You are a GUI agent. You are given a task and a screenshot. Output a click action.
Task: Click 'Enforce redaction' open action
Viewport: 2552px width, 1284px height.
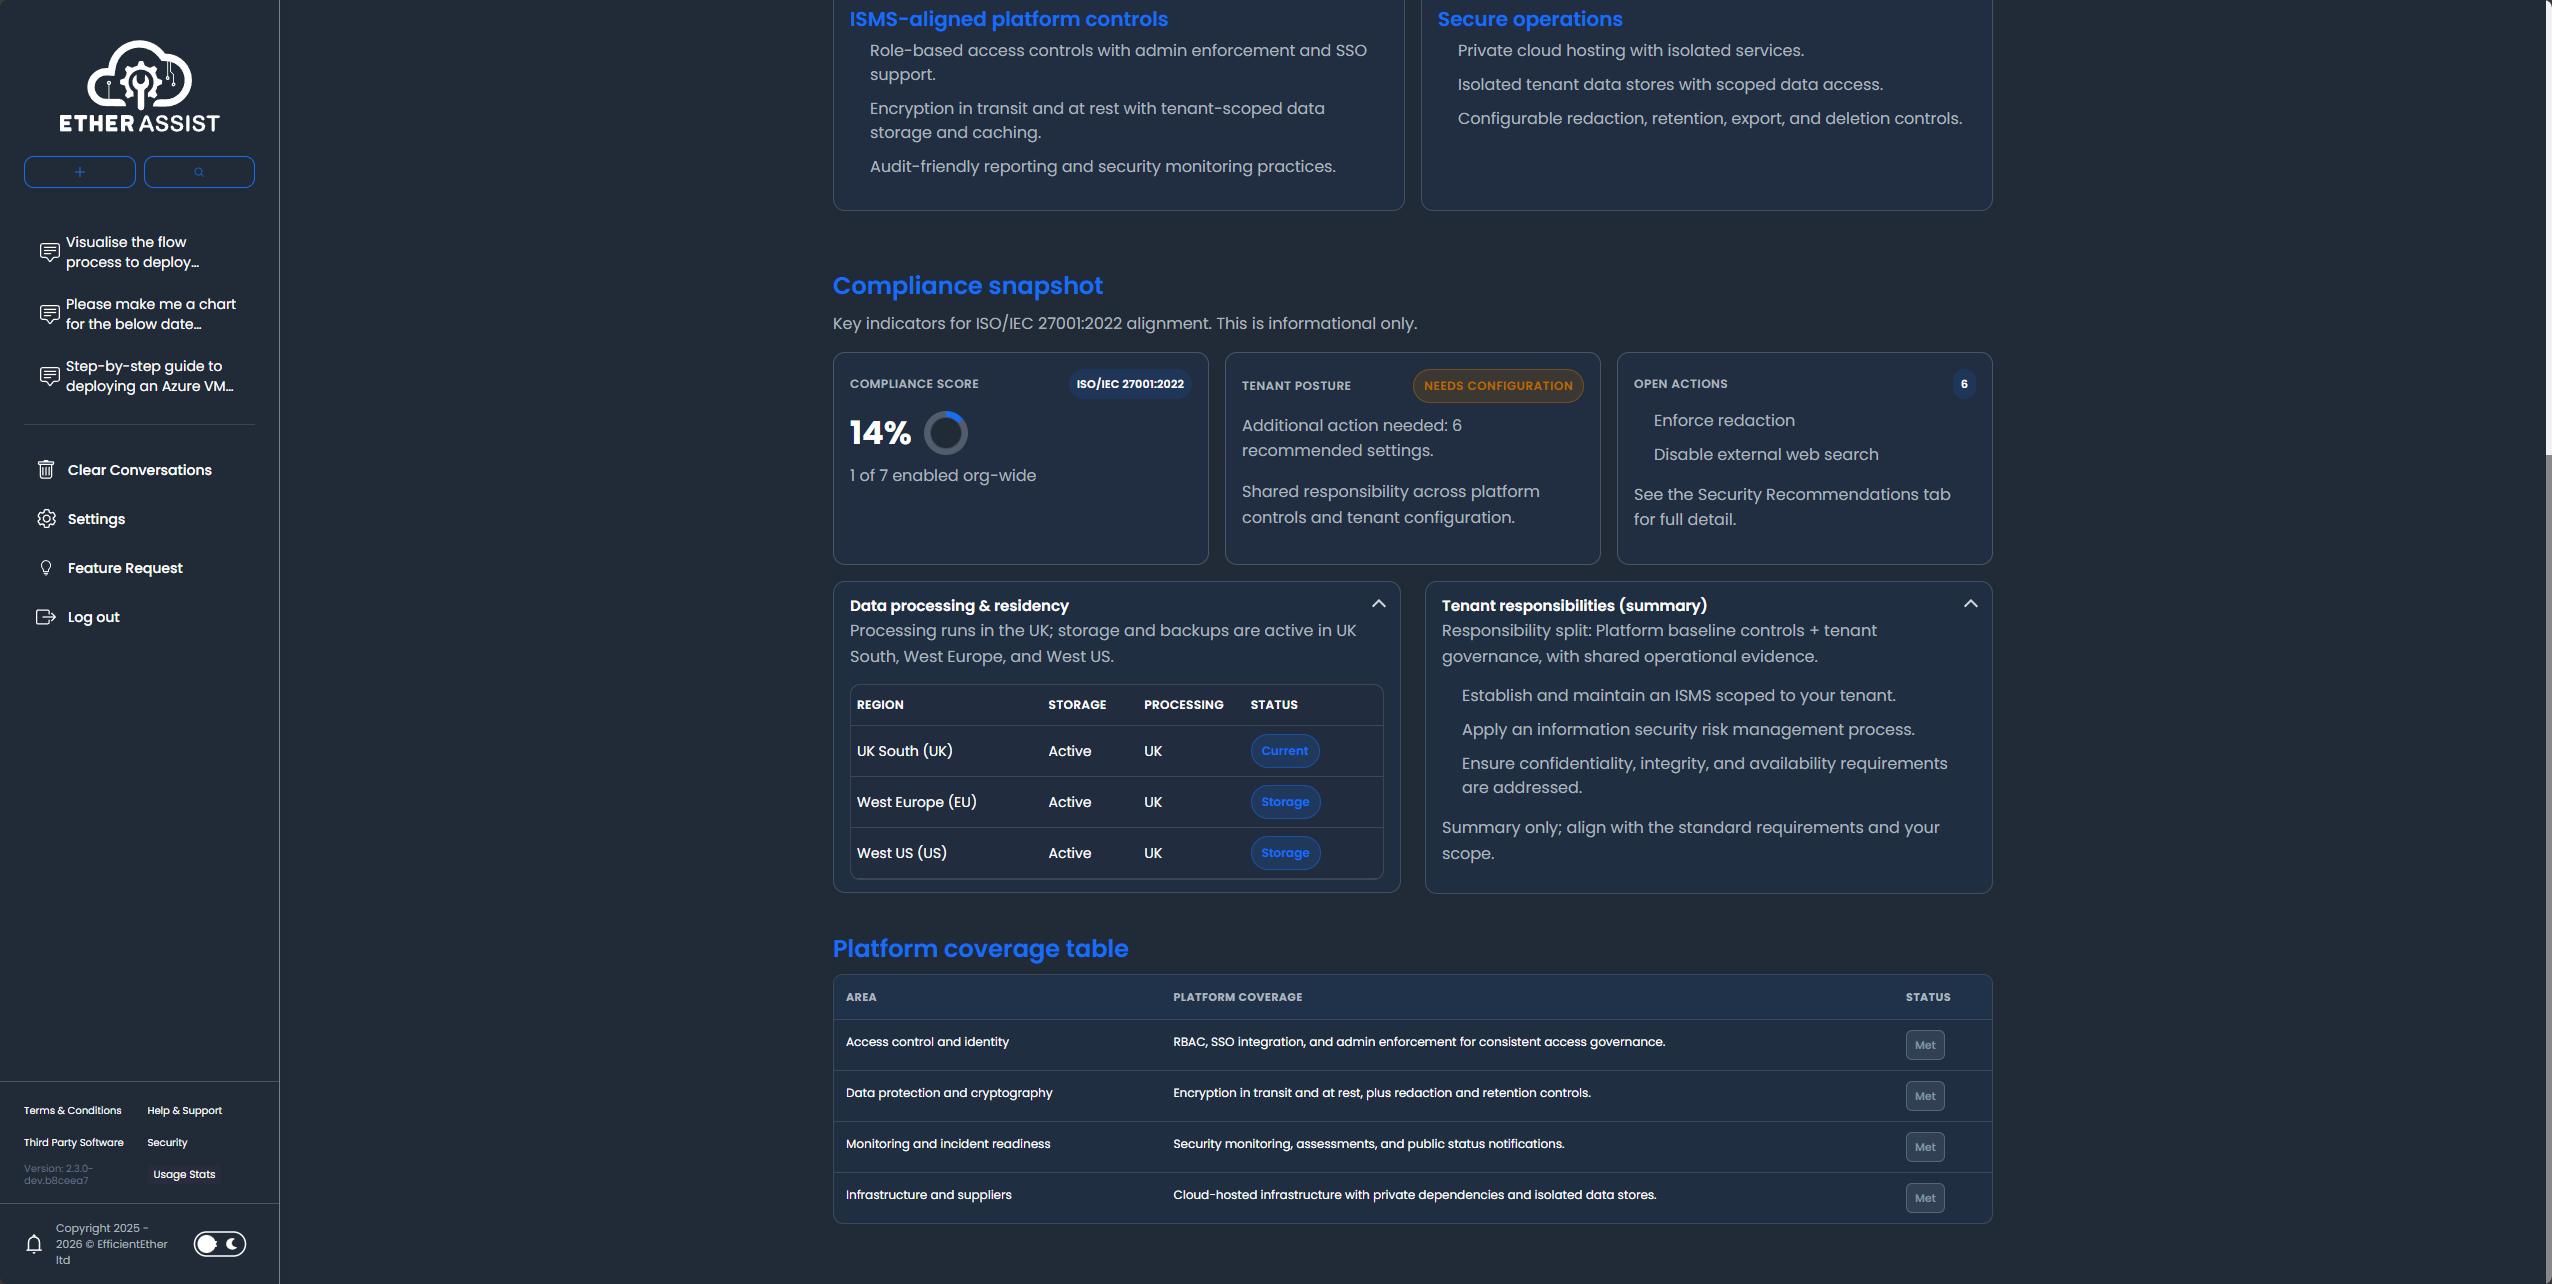pyautogui.click(x=1724, y=421)
